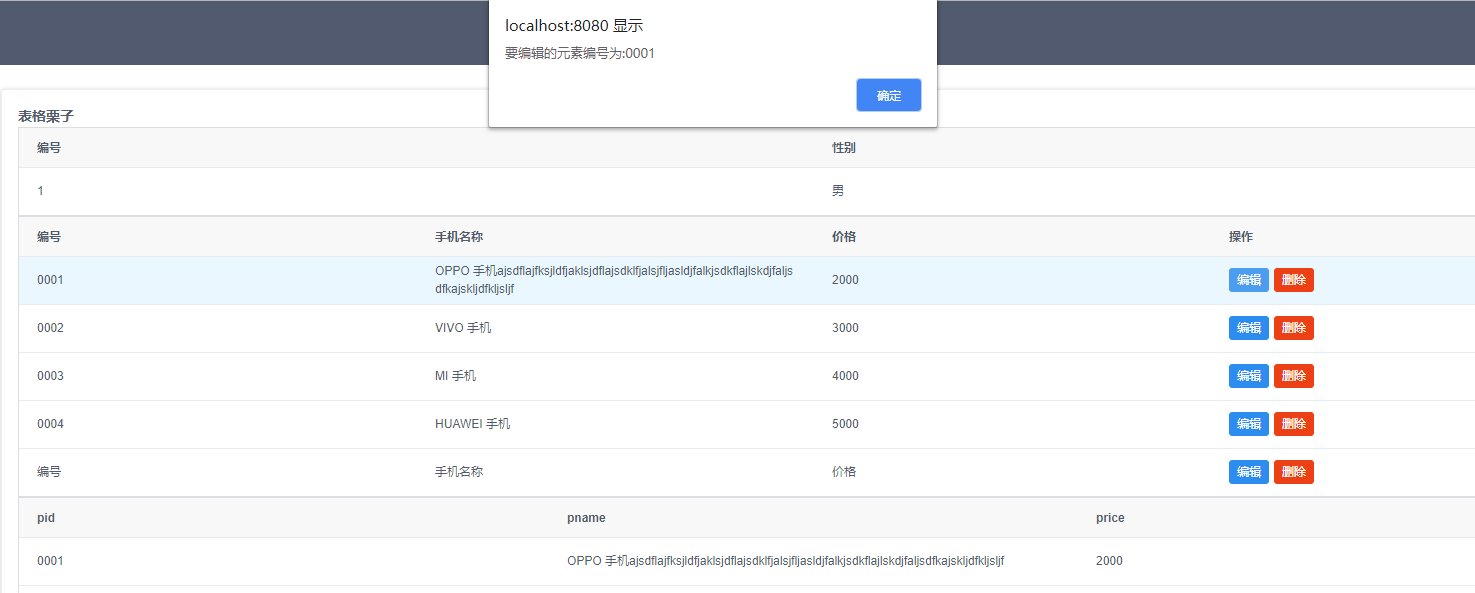
Task: Click the 0003 cell
Action: tap(50, 376)
